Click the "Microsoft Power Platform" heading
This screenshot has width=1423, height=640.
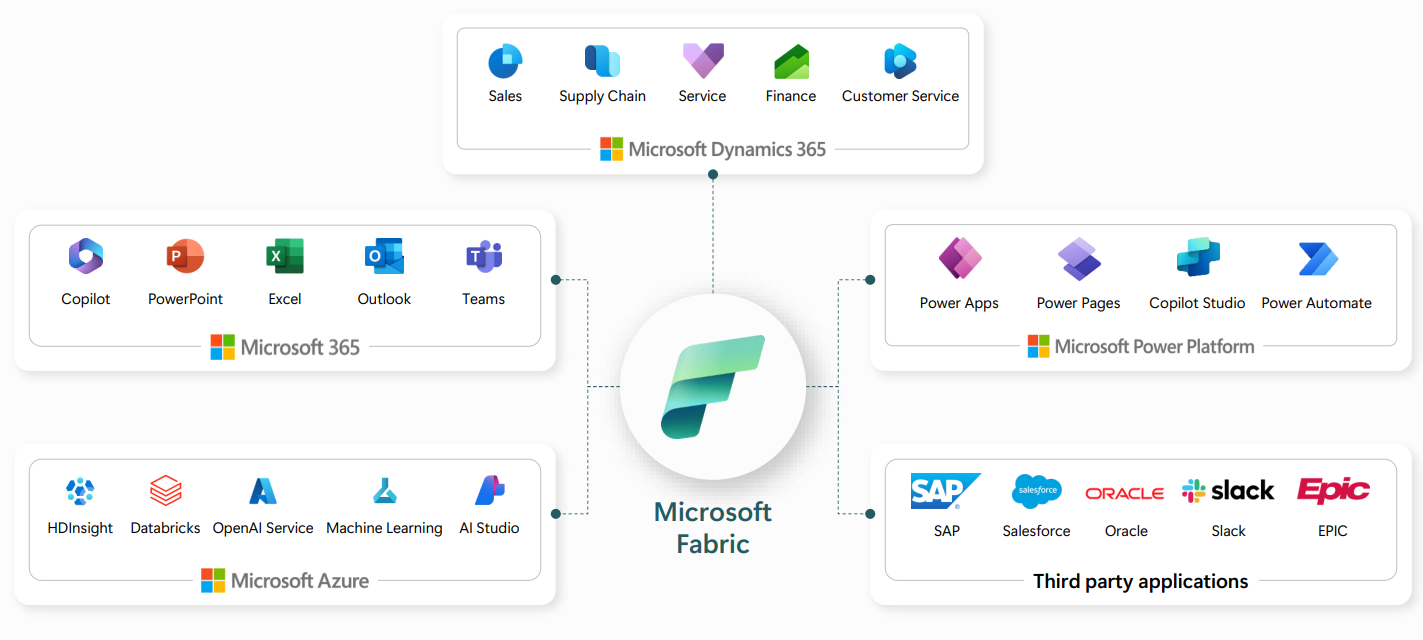pyautogui.click(x=1154, y=347)
